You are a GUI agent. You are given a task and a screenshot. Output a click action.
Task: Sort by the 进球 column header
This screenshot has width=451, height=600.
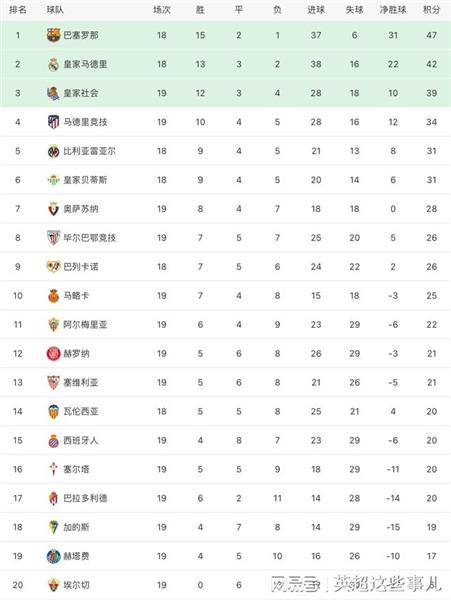pyautogui.click(x=316, y=10)
